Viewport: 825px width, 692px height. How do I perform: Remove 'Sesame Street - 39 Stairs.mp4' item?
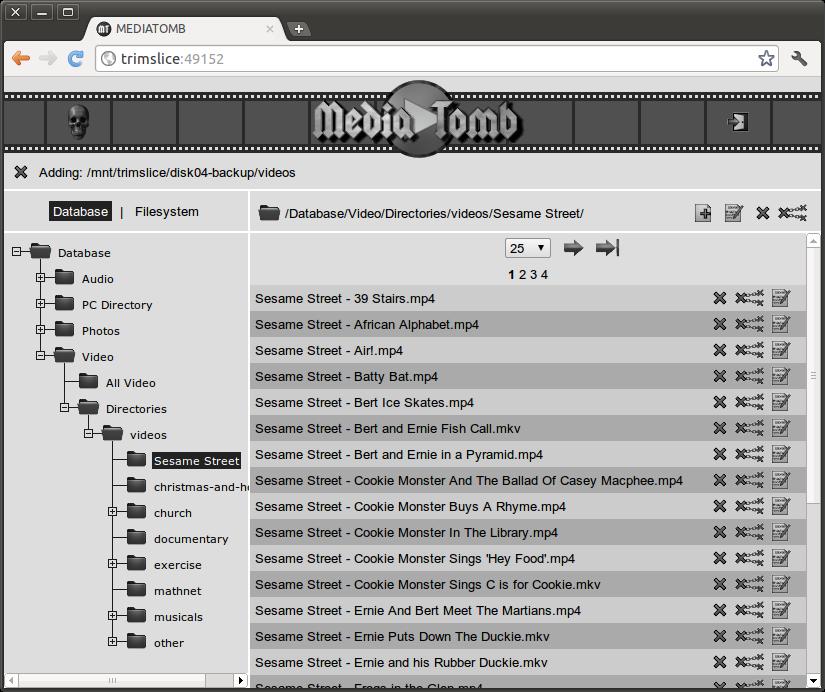point(719,298)
